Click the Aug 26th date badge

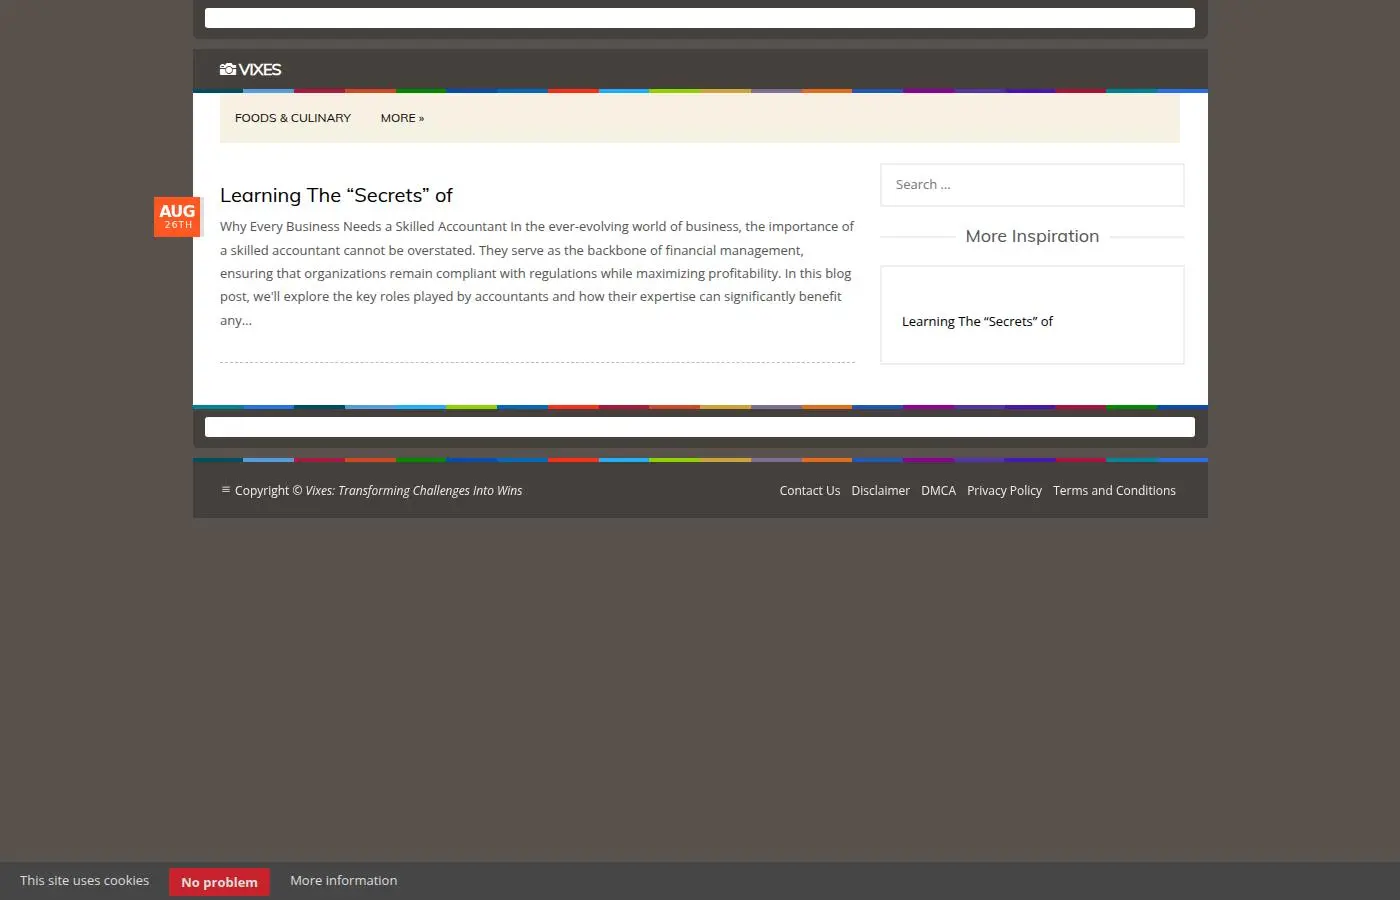(x=177, y=216)
